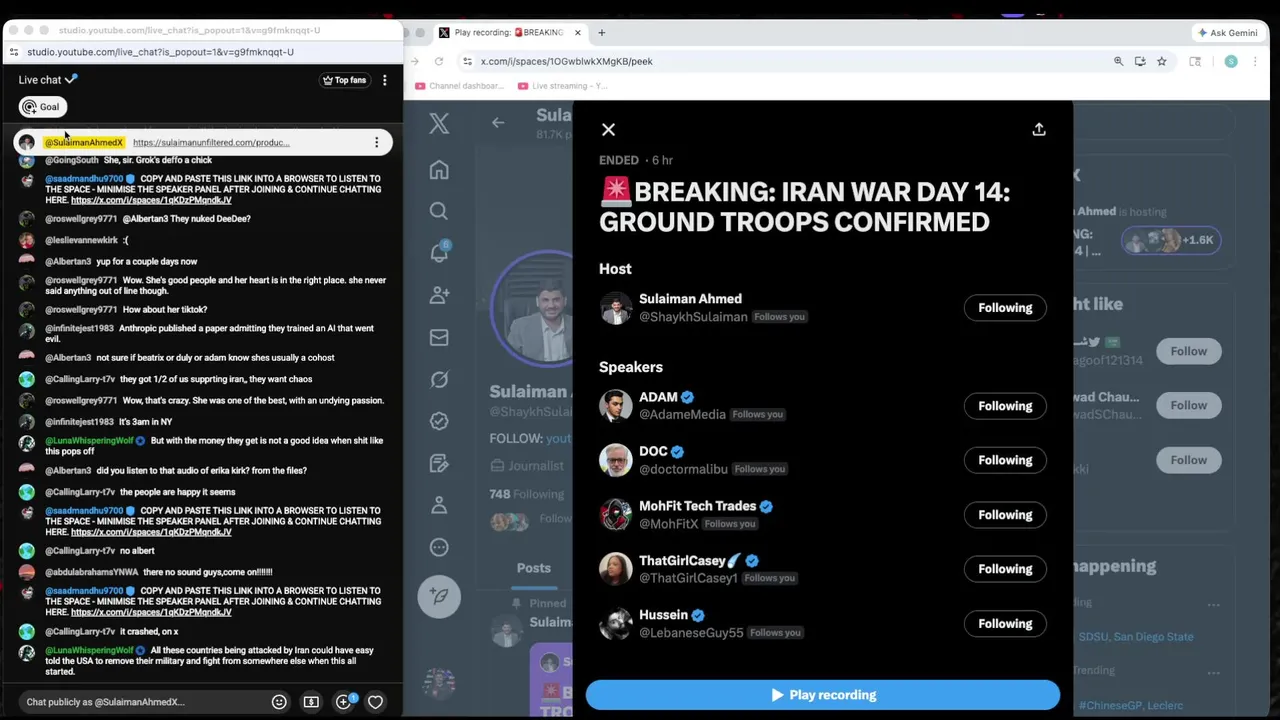Open speaker ADAM profile name
The width and height of the screenshot is (1280, 720).
pyautogui.click(x=658, y=397)
